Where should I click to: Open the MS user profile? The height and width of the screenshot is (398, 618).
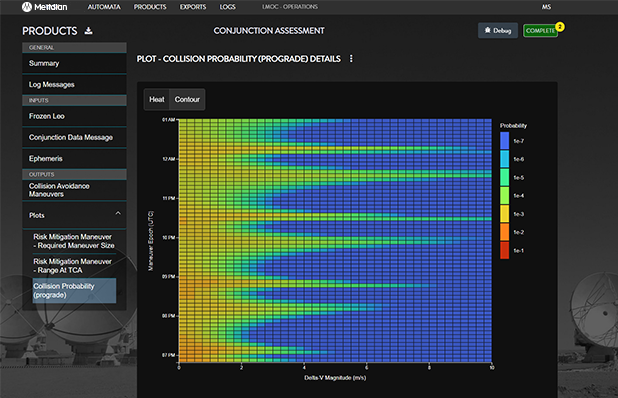pos(546,7)
